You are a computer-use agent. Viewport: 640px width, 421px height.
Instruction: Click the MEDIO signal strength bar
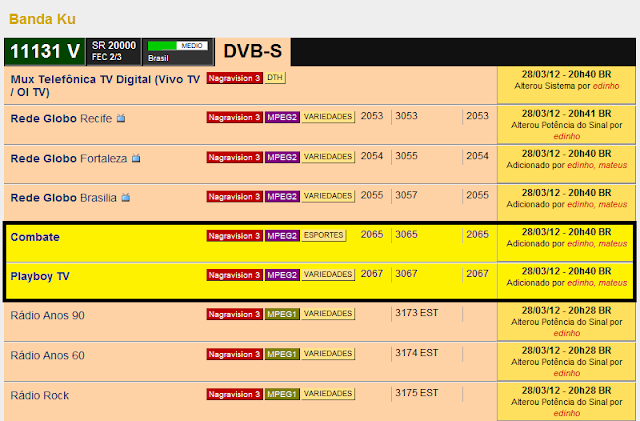click(x=178, y=46)
